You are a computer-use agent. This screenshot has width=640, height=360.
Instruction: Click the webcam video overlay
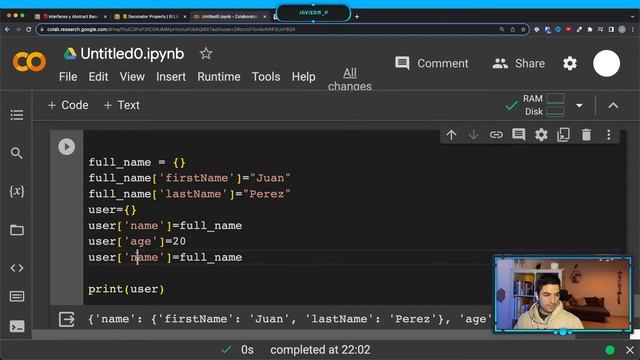(562, 295)
